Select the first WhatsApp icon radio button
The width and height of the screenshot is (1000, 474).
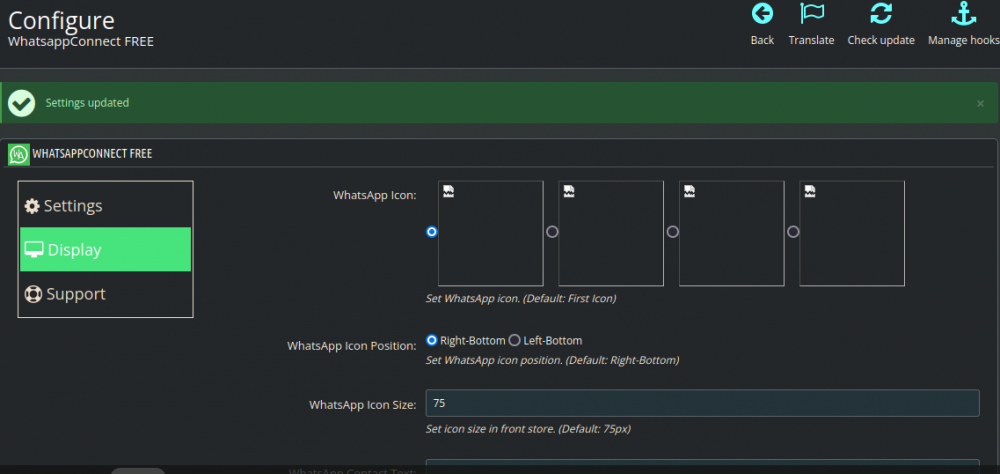click(432, 232)
